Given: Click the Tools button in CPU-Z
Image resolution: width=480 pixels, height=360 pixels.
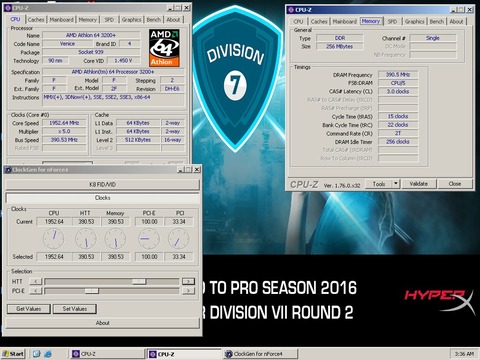Looking at the screenshot, I should click(379, 184).
